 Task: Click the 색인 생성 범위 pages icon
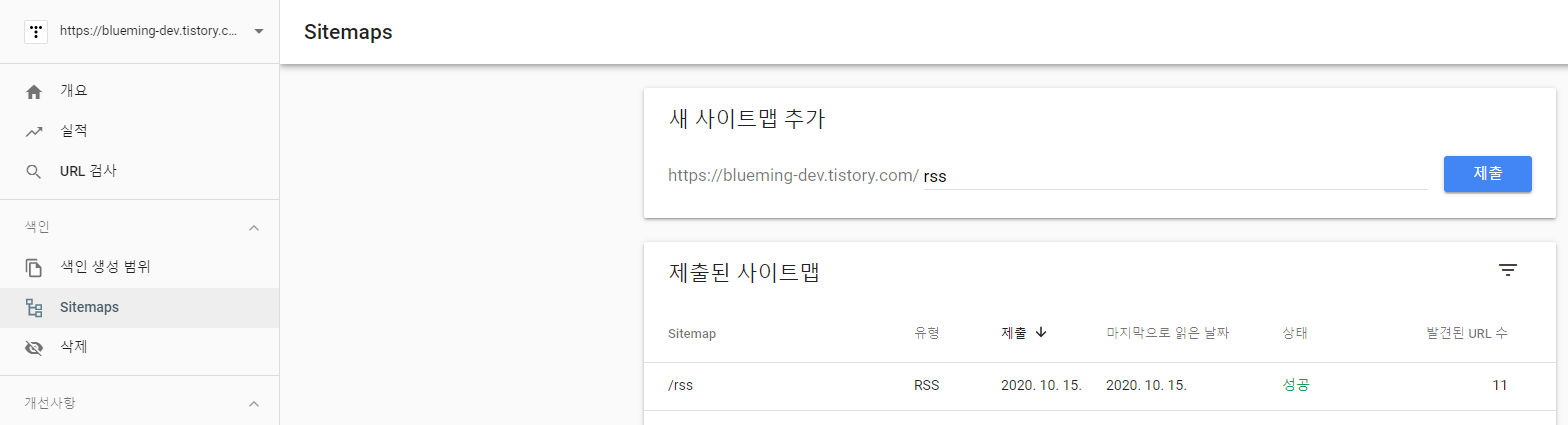(34, 268)
